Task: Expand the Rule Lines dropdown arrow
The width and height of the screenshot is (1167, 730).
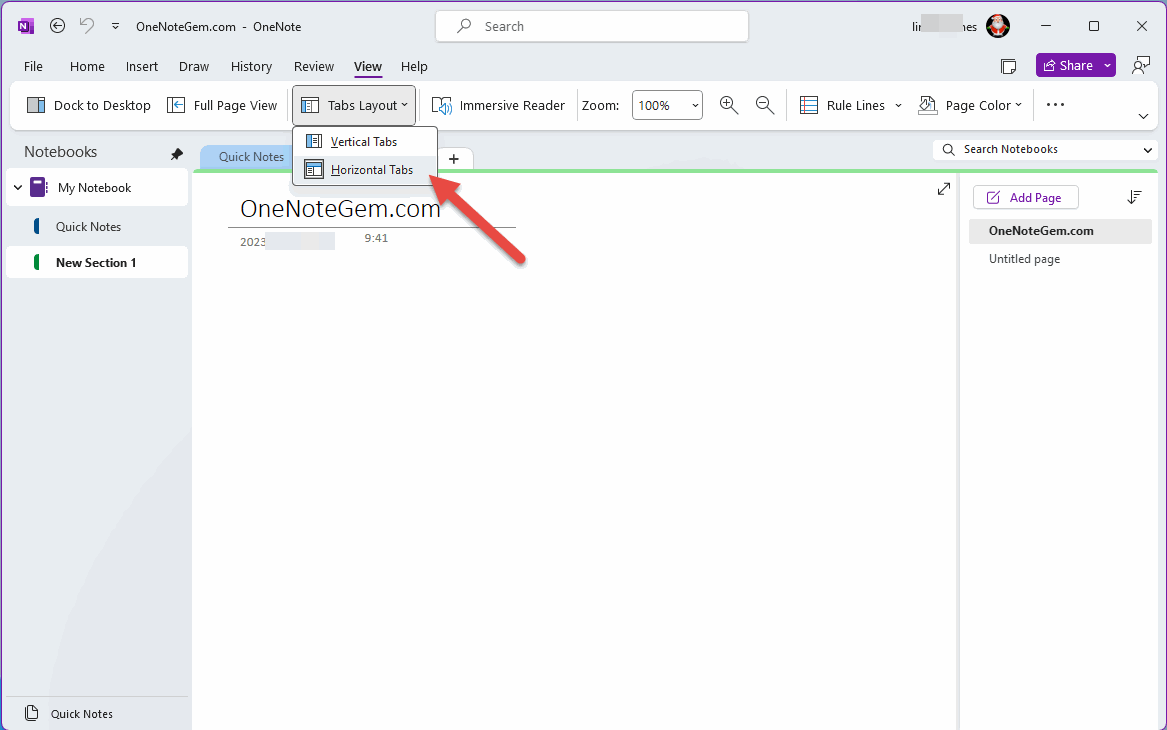Action: (898, 105)
